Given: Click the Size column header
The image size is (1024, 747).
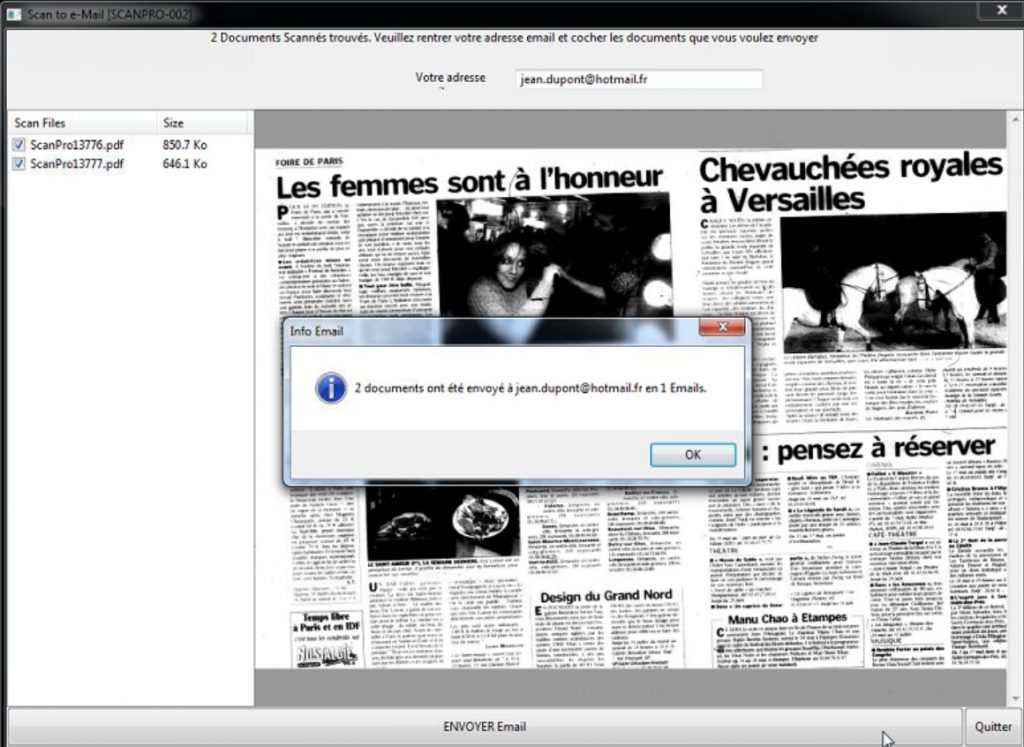Looking at the screenshot, I should pyautogui.click(x=174, y=123).
